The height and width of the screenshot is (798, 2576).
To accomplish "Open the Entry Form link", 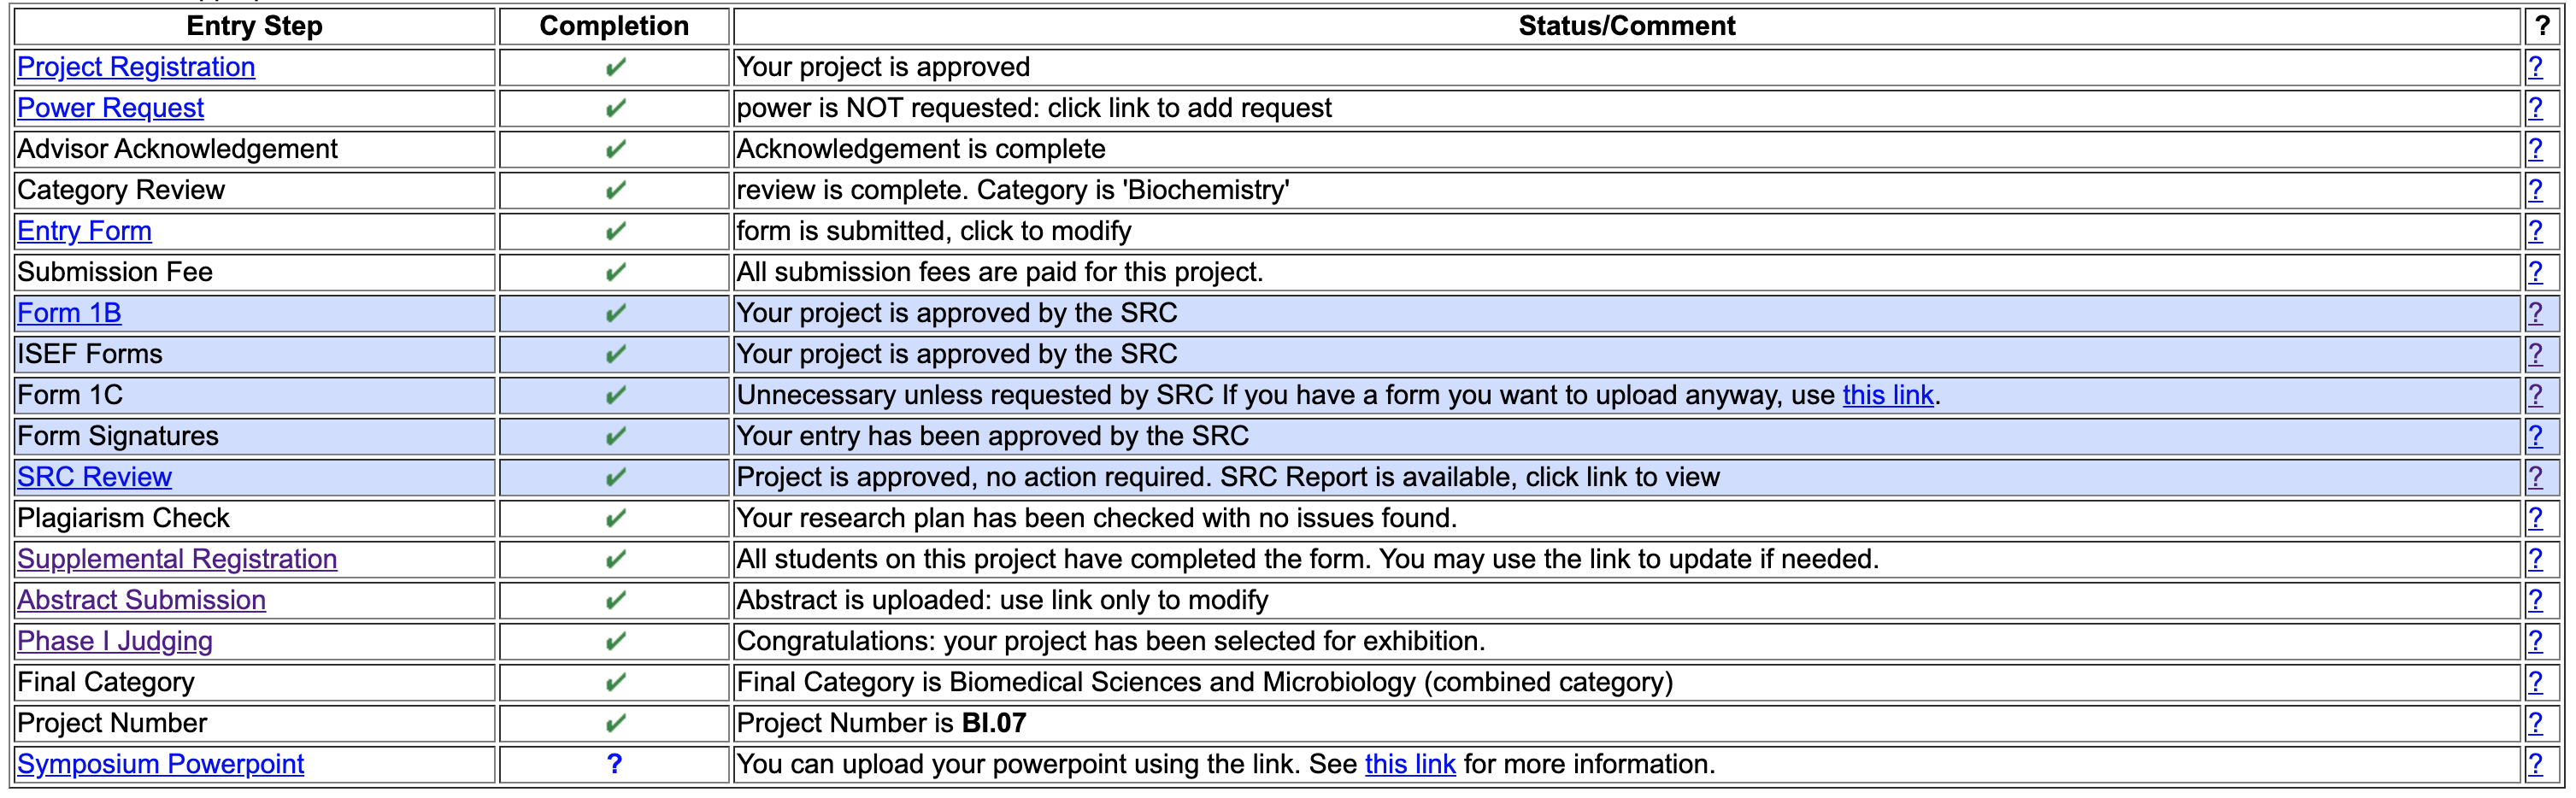I will [84, 231].
